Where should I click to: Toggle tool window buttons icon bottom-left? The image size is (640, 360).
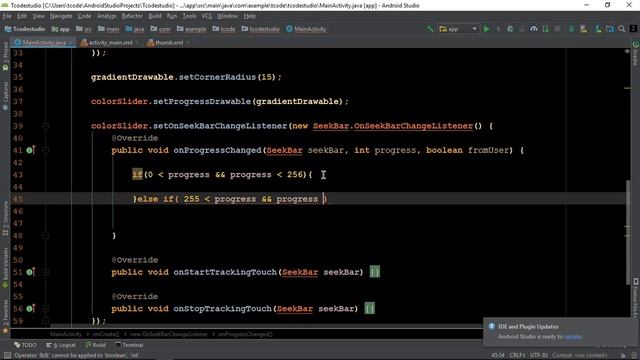click(x=7, y=356)
